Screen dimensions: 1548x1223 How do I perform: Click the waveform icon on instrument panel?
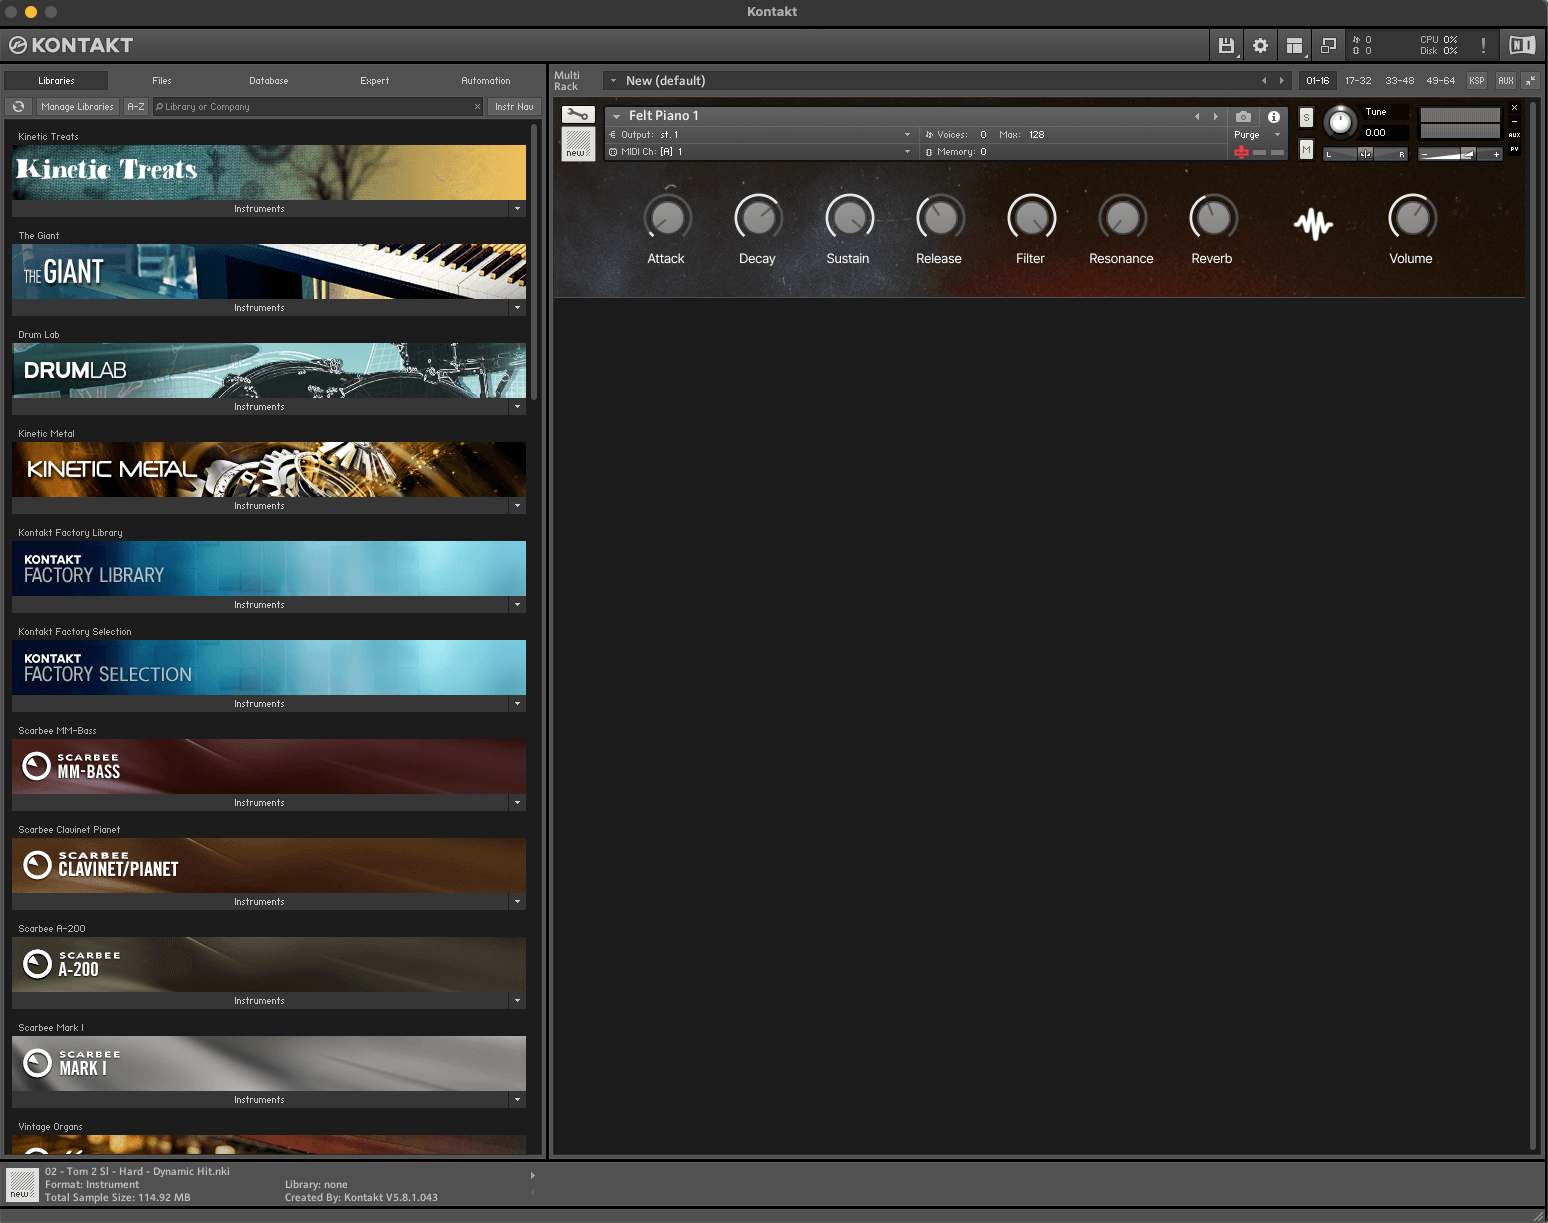(1313, 224)
